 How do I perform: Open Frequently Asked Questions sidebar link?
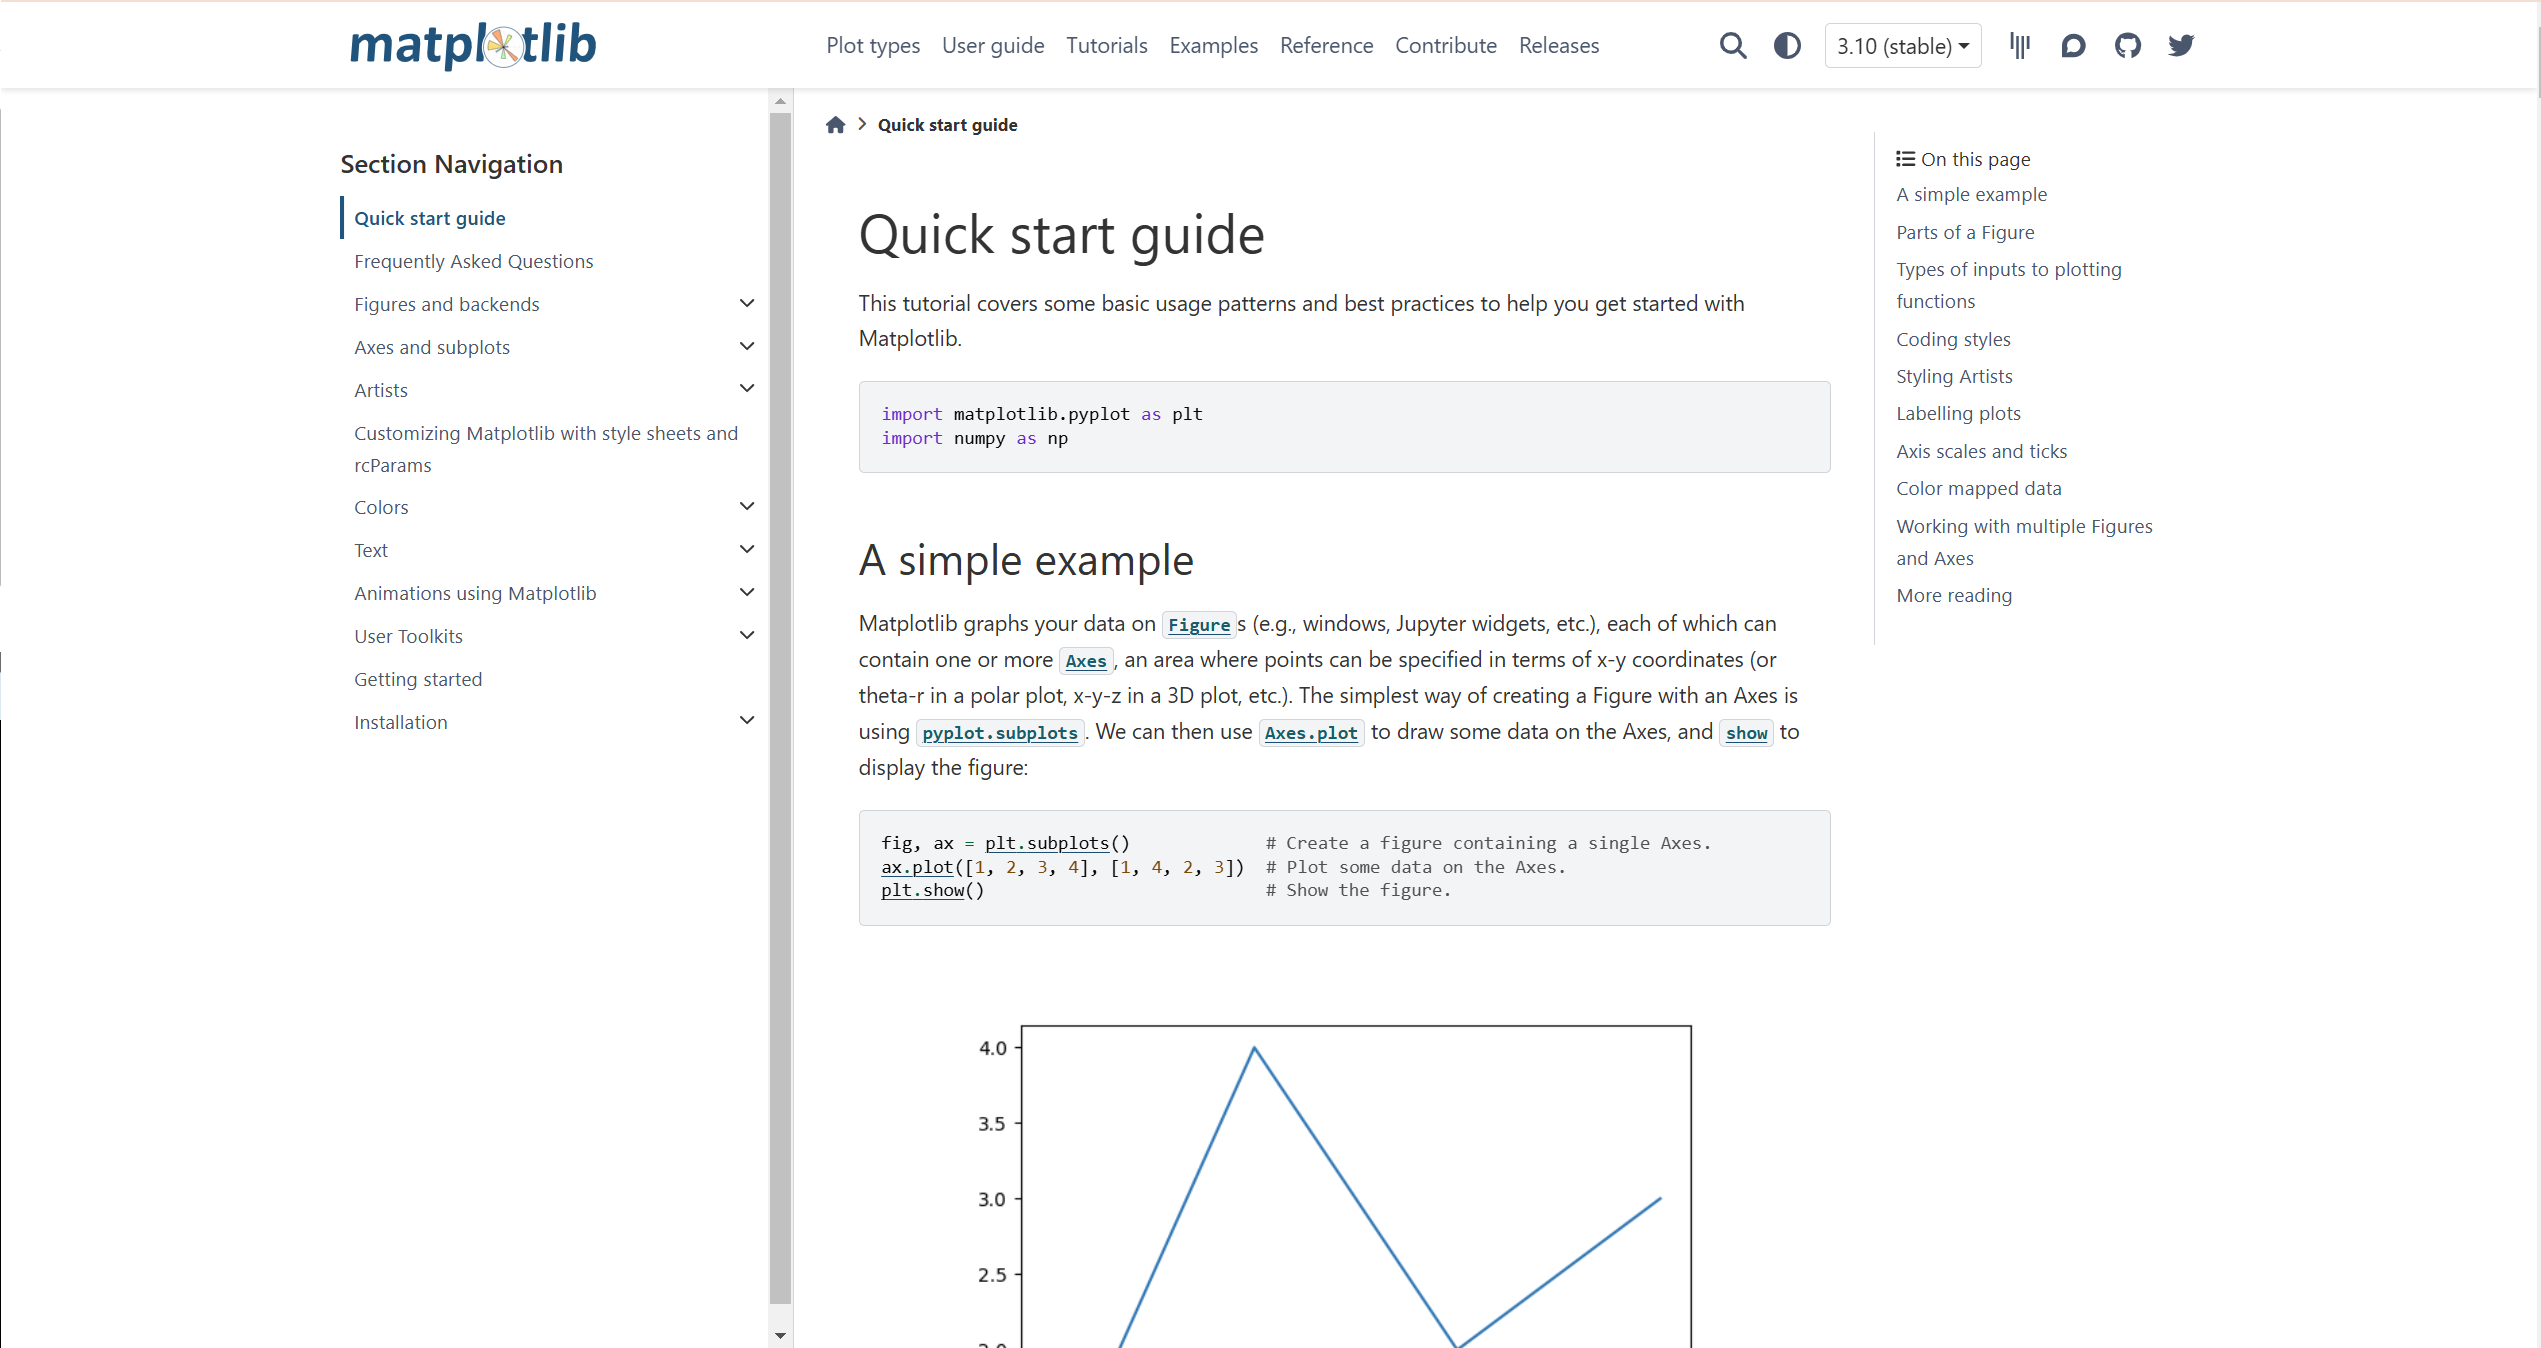coord(474,261)
